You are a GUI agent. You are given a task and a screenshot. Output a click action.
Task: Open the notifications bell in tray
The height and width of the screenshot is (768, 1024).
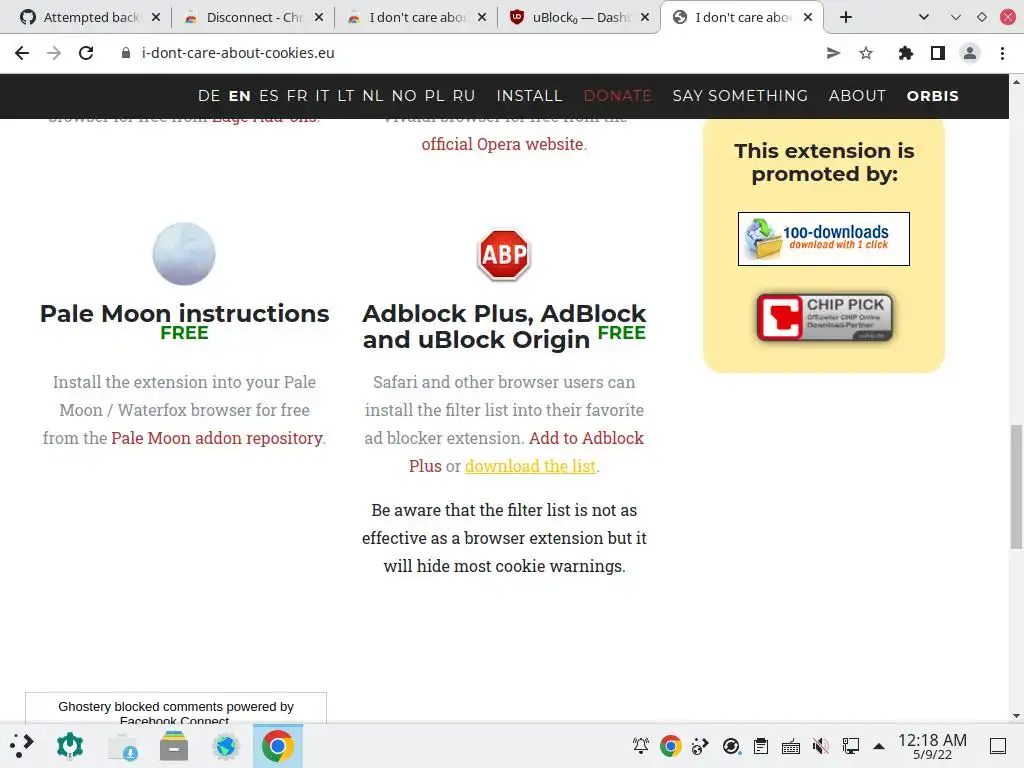[x=641, y=746]
